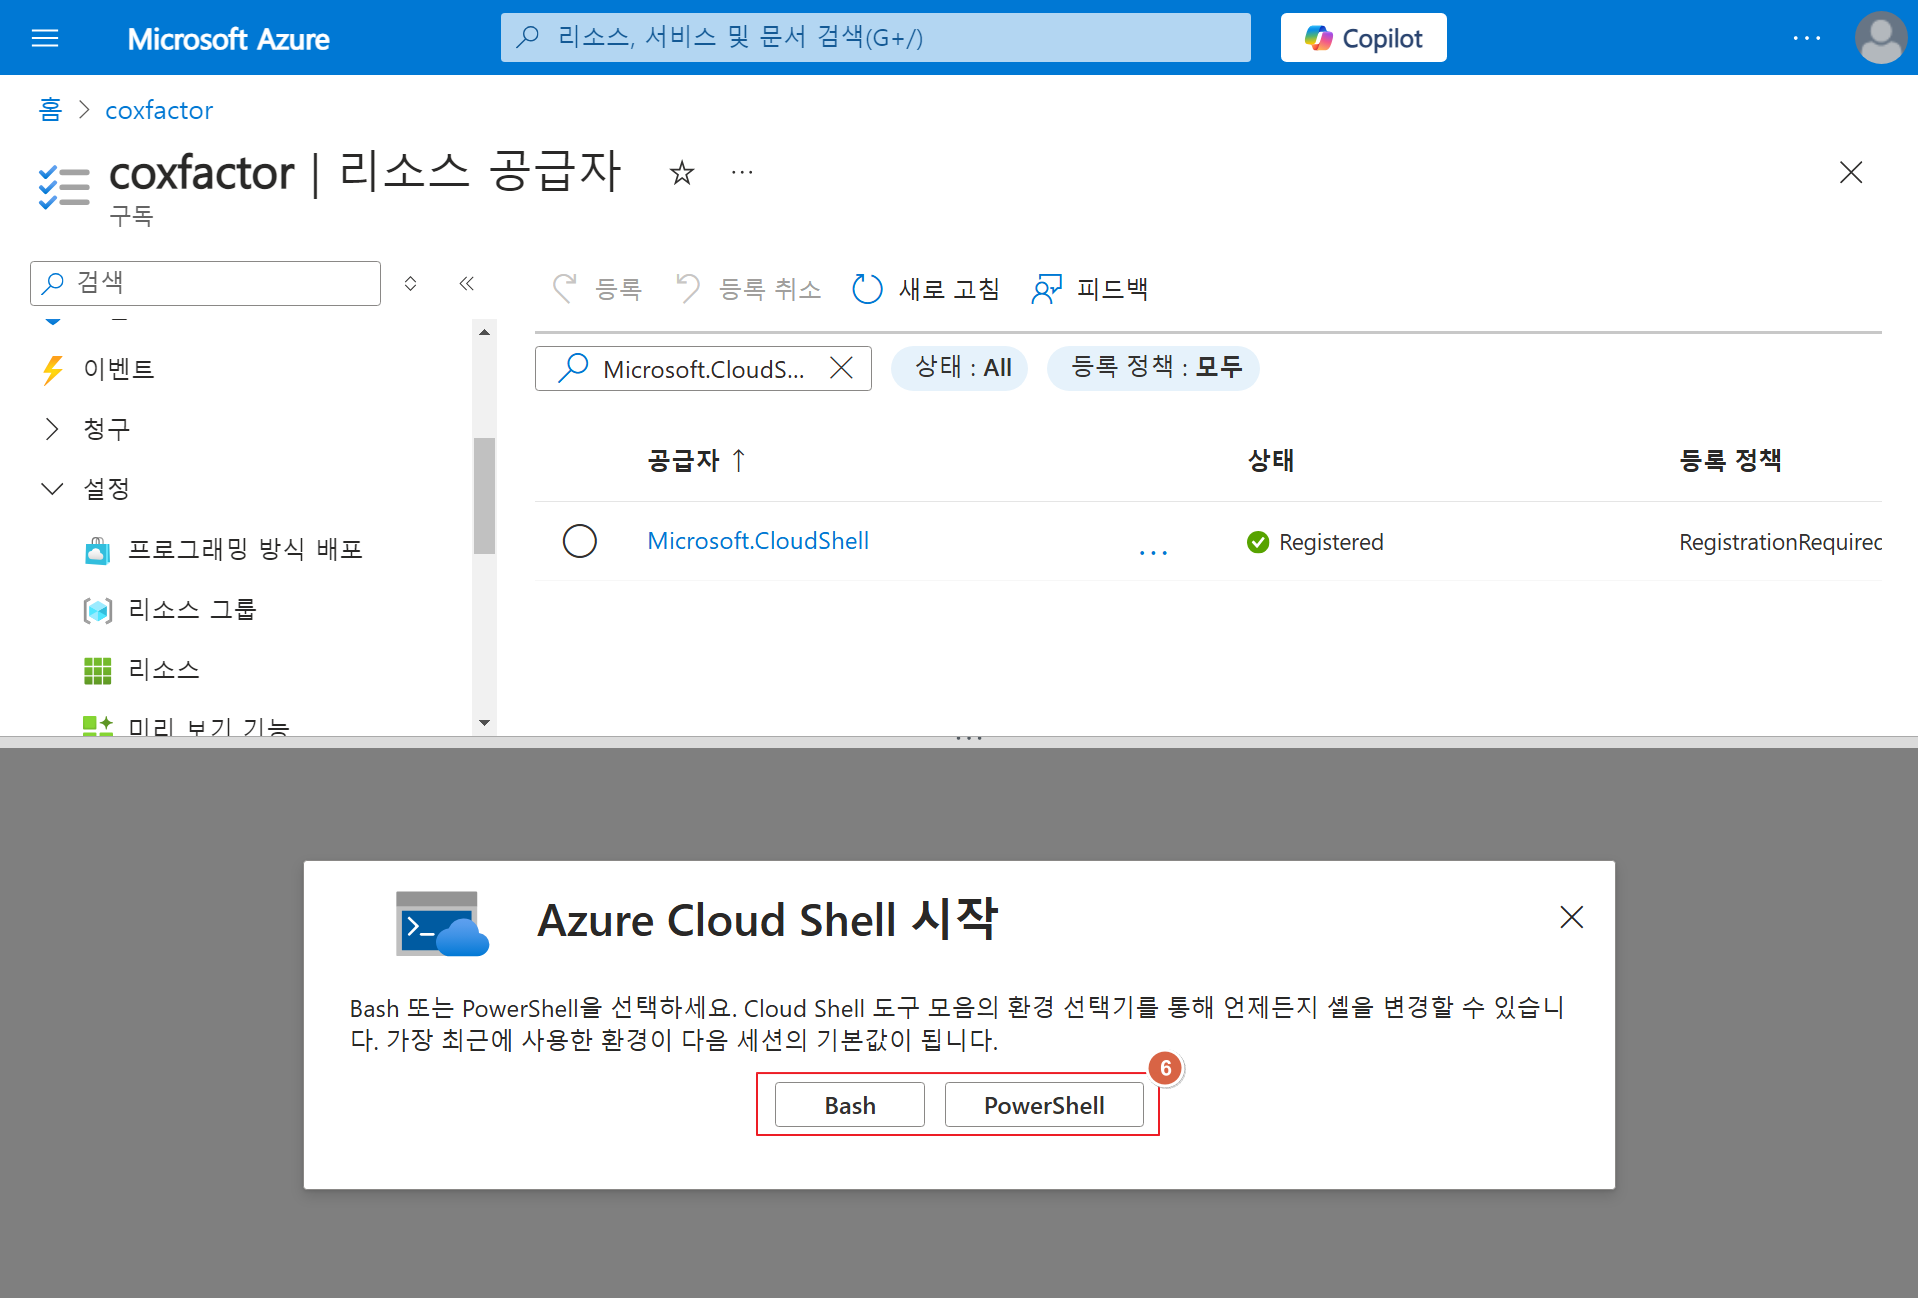Open Copilot

(1363, 38)
